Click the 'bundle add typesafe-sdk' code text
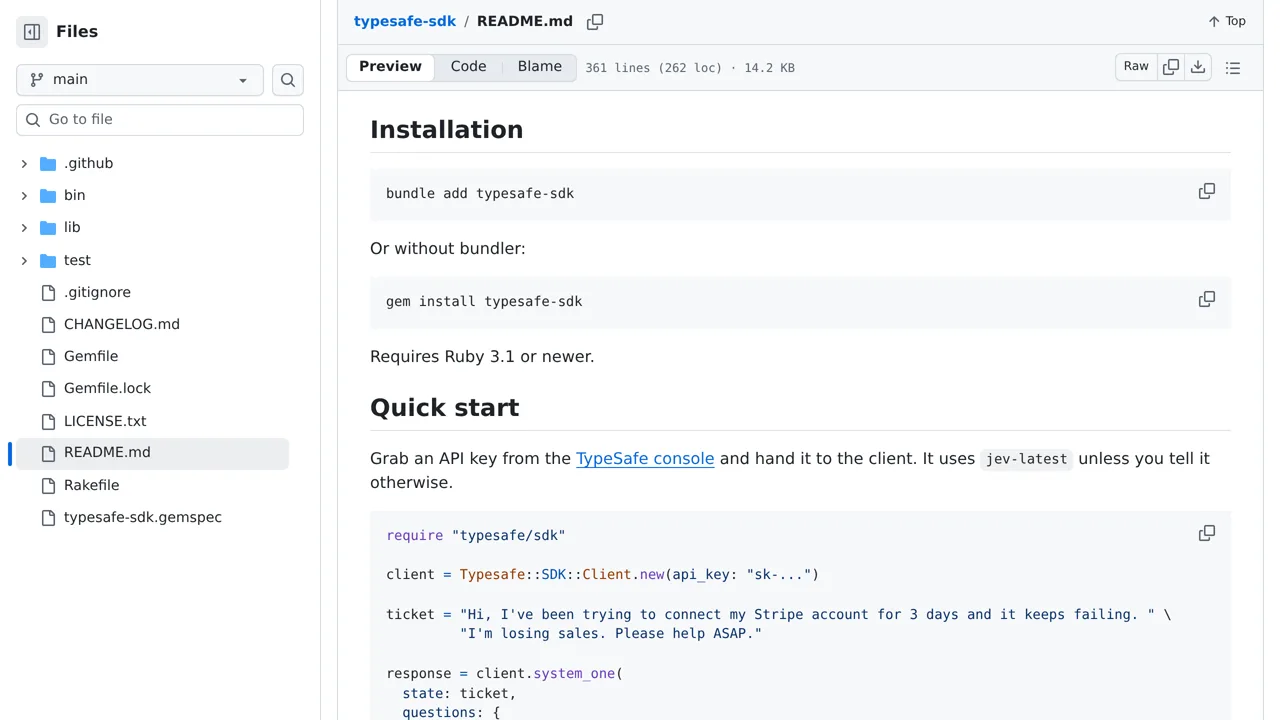Viewport: 1280px width, 720px height. [480, 194]
